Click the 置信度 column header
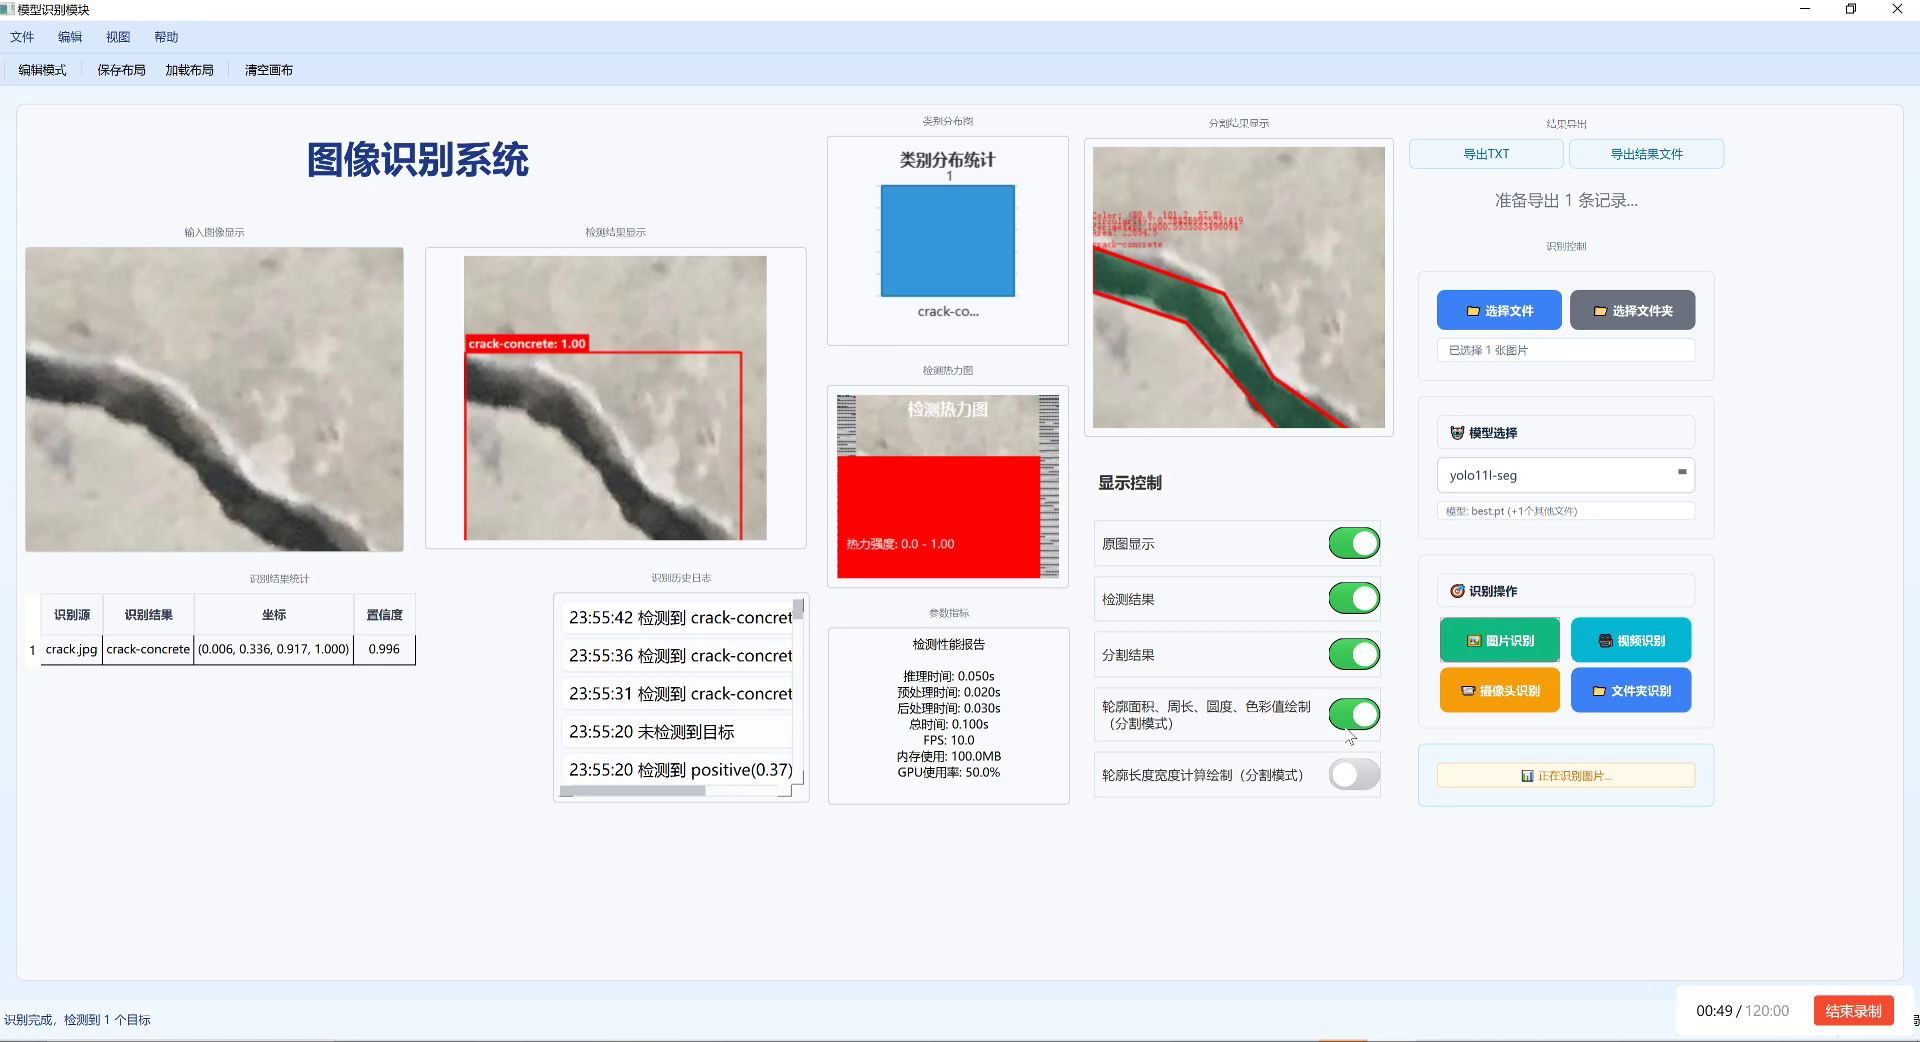Image resolution: width=1920 pixels, height=1042 pixels. coord(384,615)
